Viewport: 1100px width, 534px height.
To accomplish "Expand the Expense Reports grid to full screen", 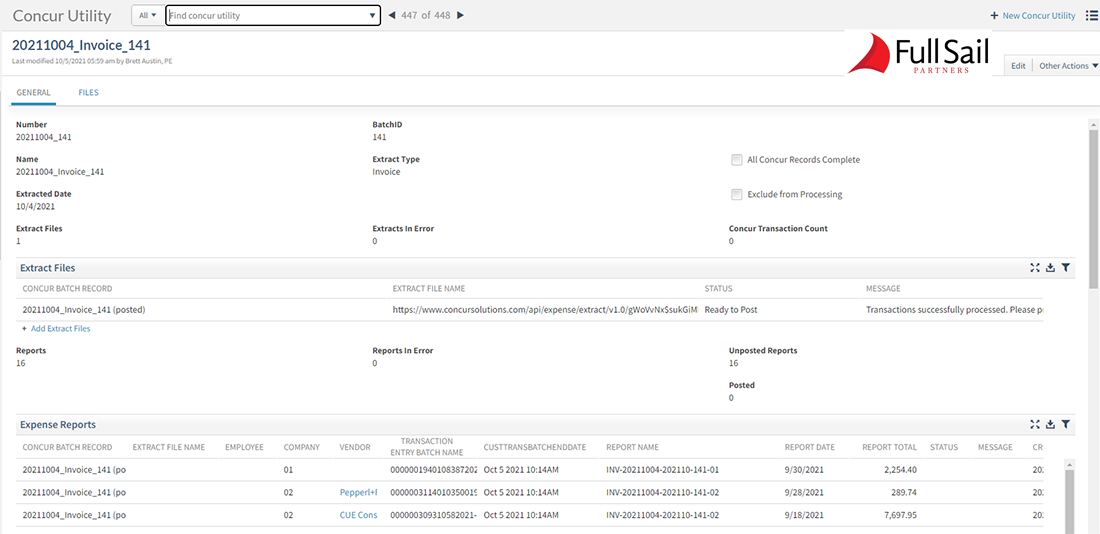I will click(x=1035, y=424).
